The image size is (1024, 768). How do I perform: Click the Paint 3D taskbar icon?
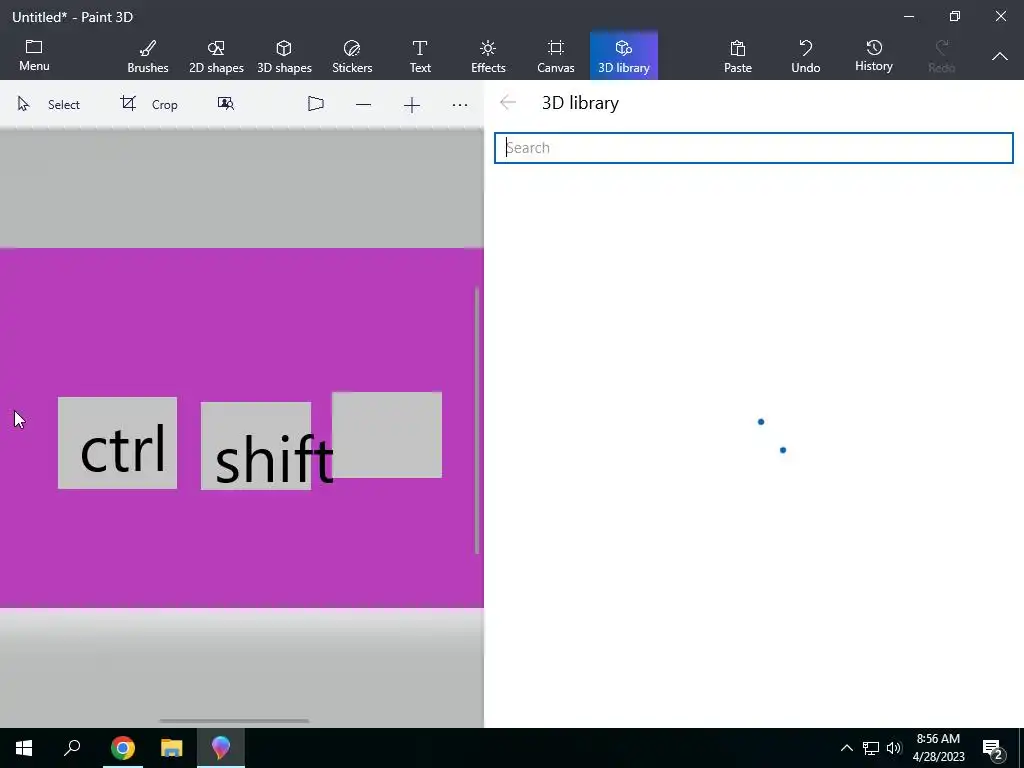click(x=221, y=748)
